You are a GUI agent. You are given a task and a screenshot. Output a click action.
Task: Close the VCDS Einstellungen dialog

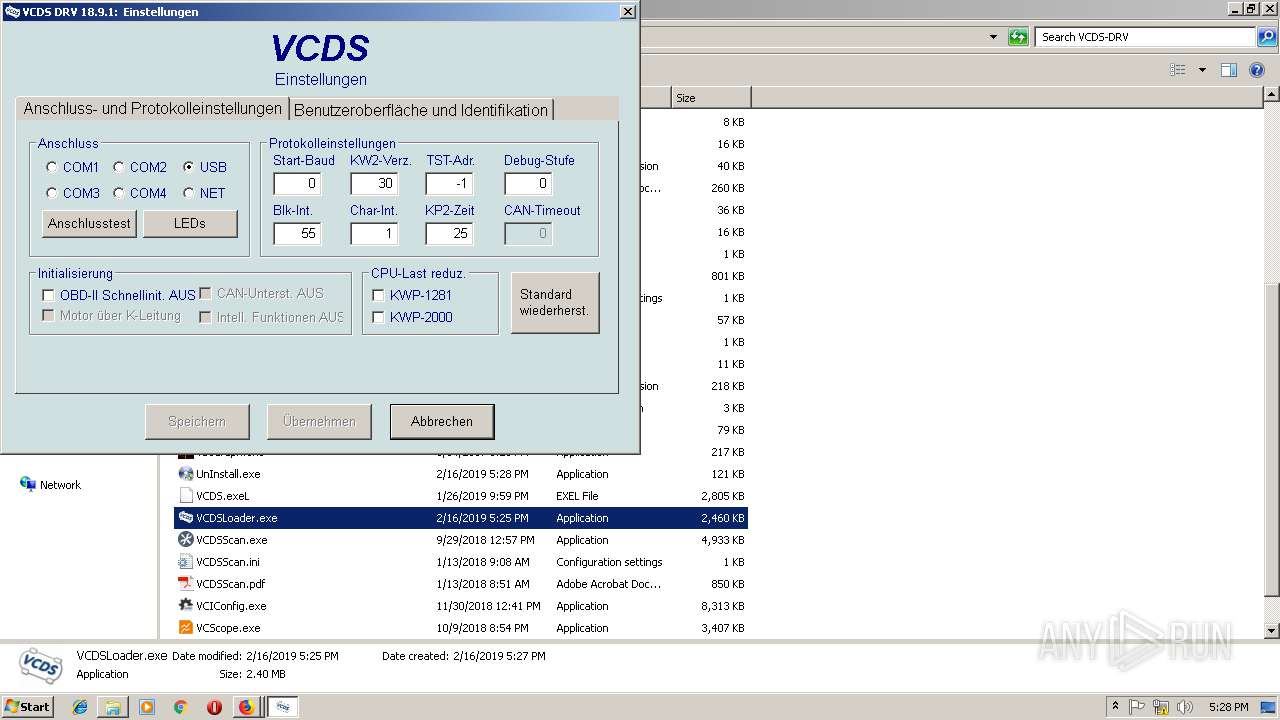(x=627, y=12)
